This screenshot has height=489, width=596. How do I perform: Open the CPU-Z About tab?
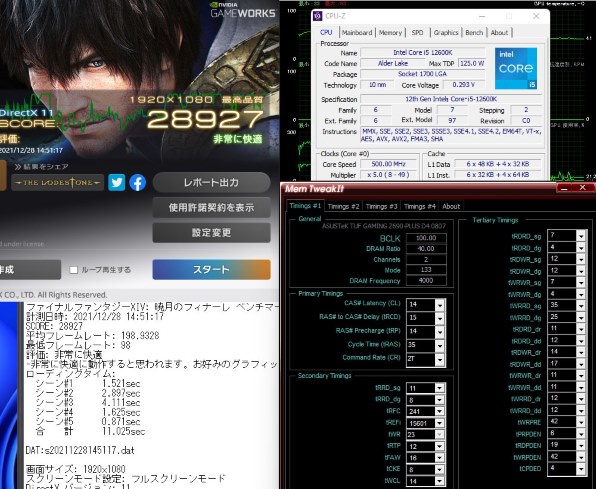click(x=499, y=33)
